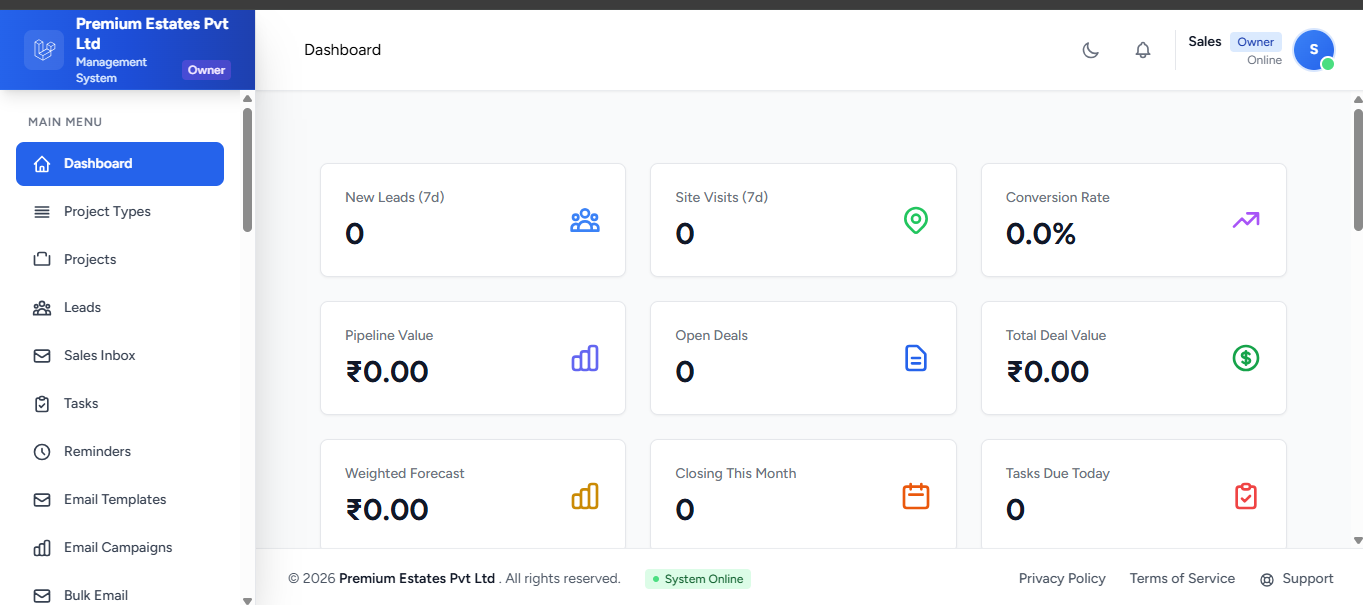
Task: Select the Sales Inbox icon in sidebar
Action: 41,355
